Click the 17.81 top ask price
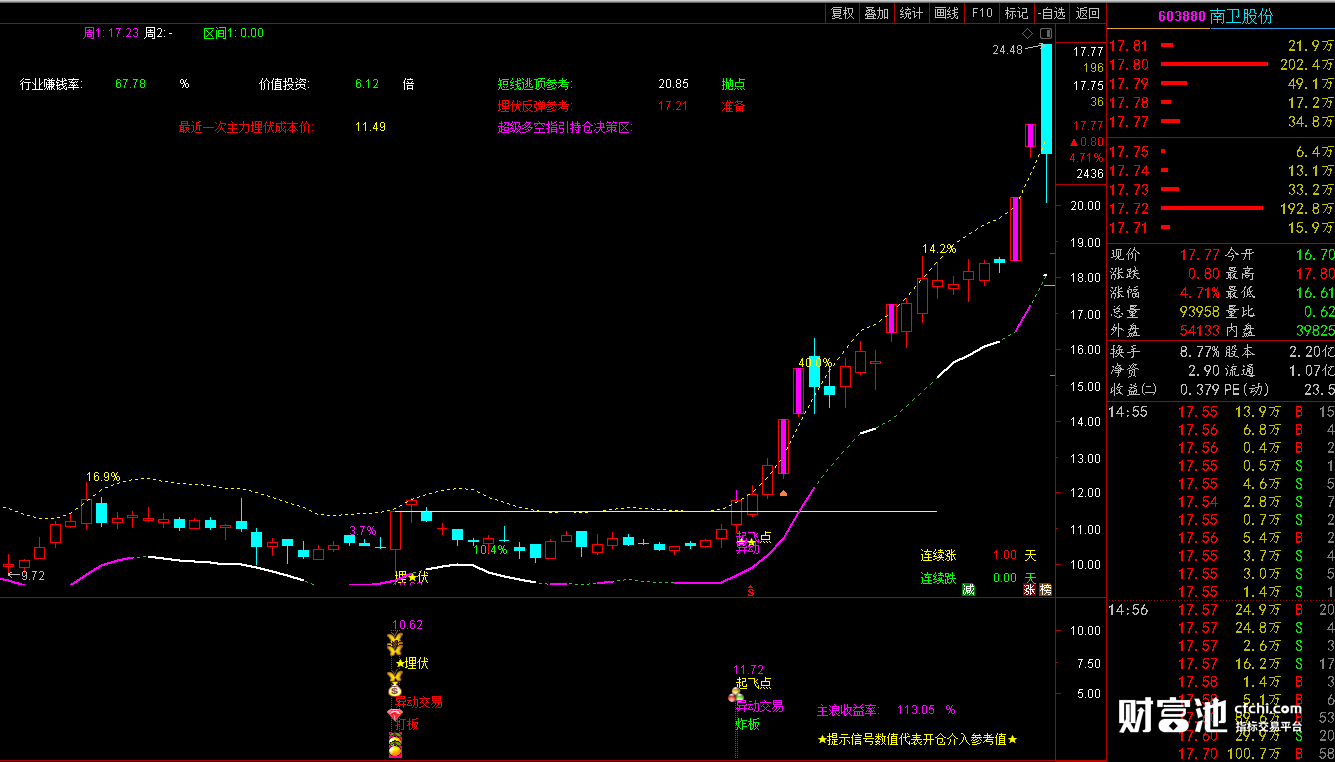The height and width of the screenshot is (762, 1335). click(x=1129, y=45)
